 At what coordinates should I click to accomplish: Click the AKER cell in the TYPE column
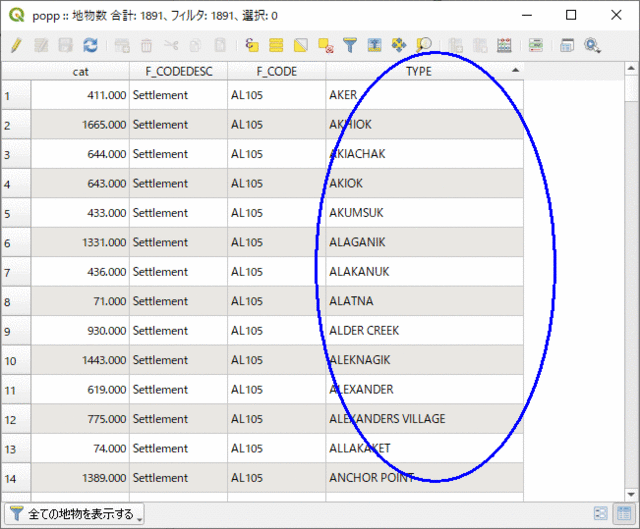tap(424, 95)
